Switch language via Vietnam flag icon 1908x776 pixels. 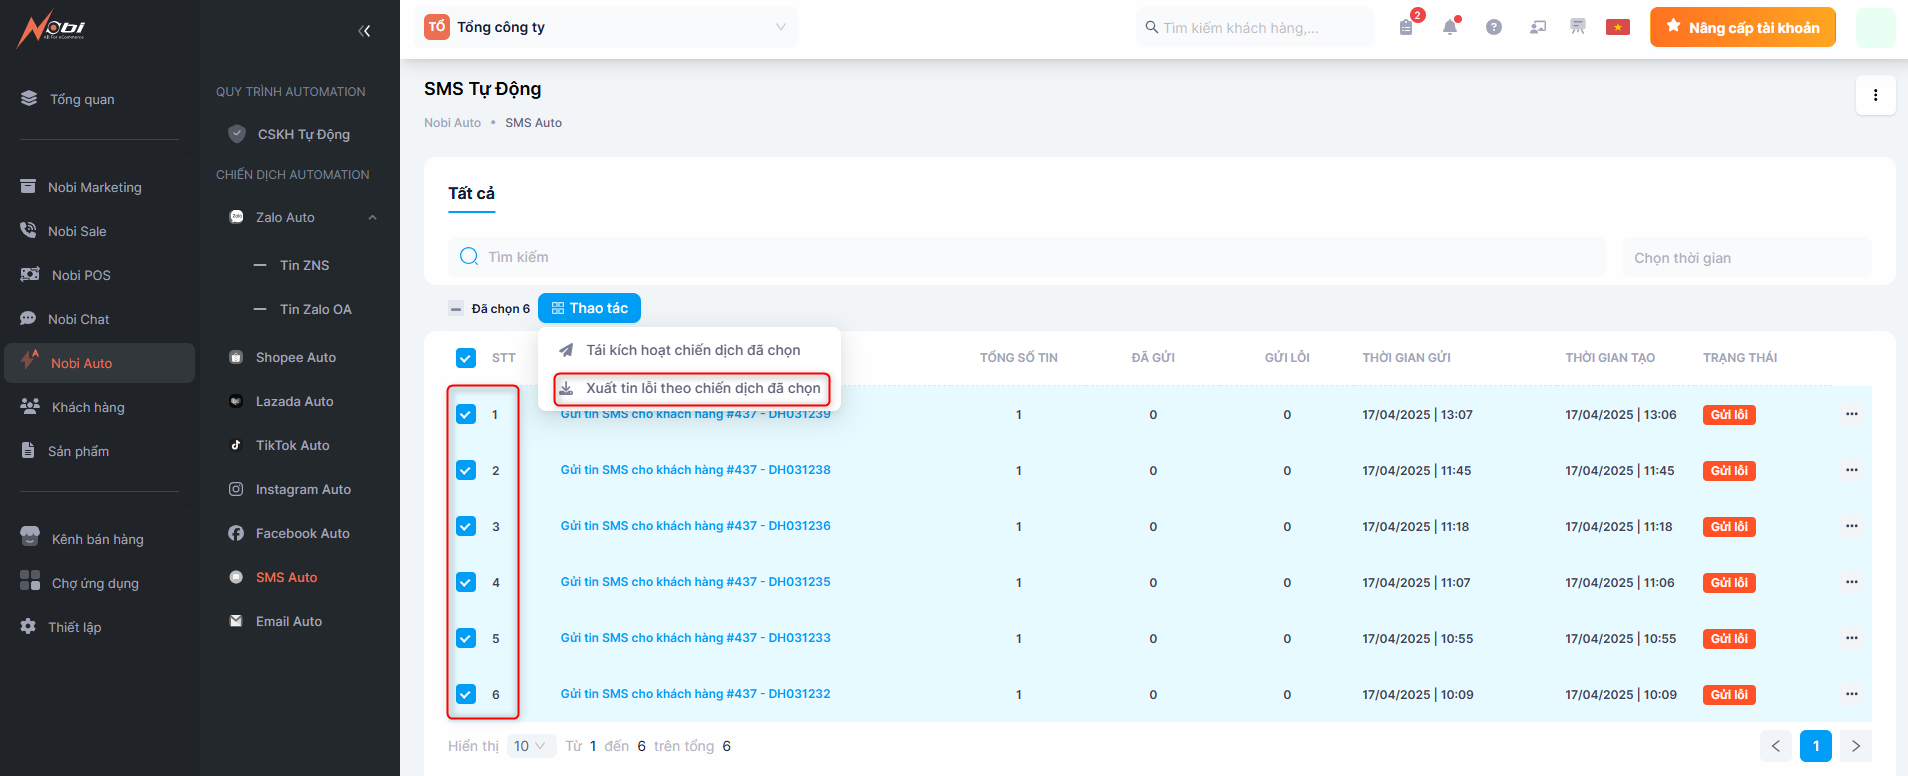[x=1617, y=28]
